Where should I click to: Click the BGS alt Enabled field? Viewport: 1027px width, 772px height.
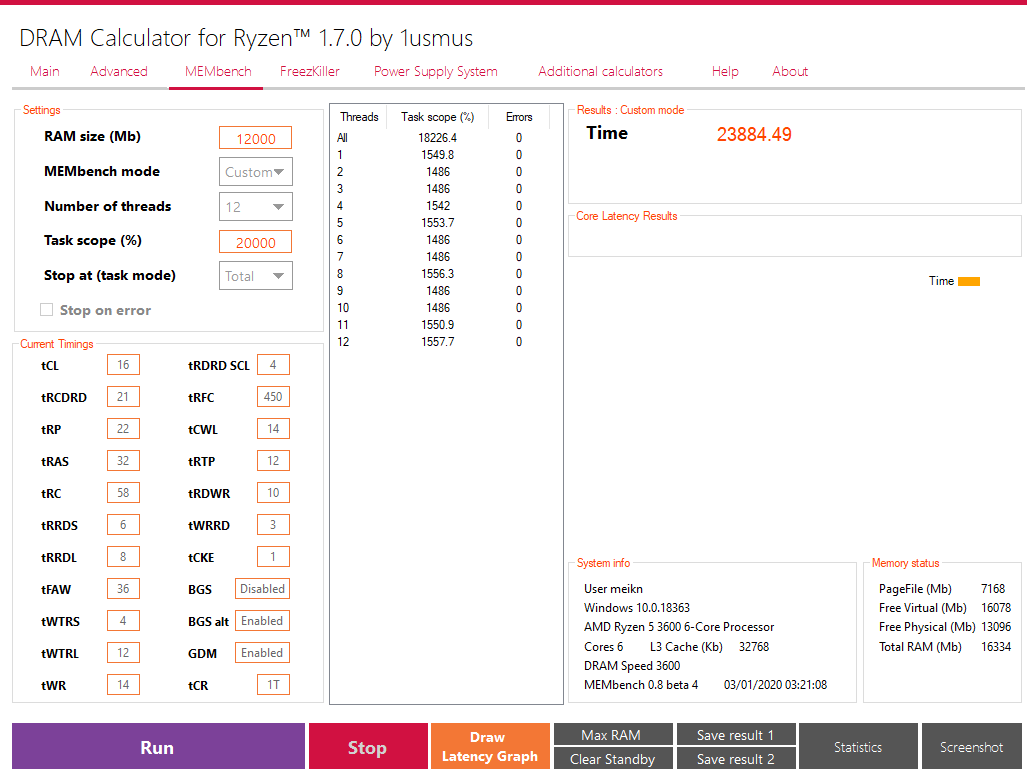coord(262,621)
